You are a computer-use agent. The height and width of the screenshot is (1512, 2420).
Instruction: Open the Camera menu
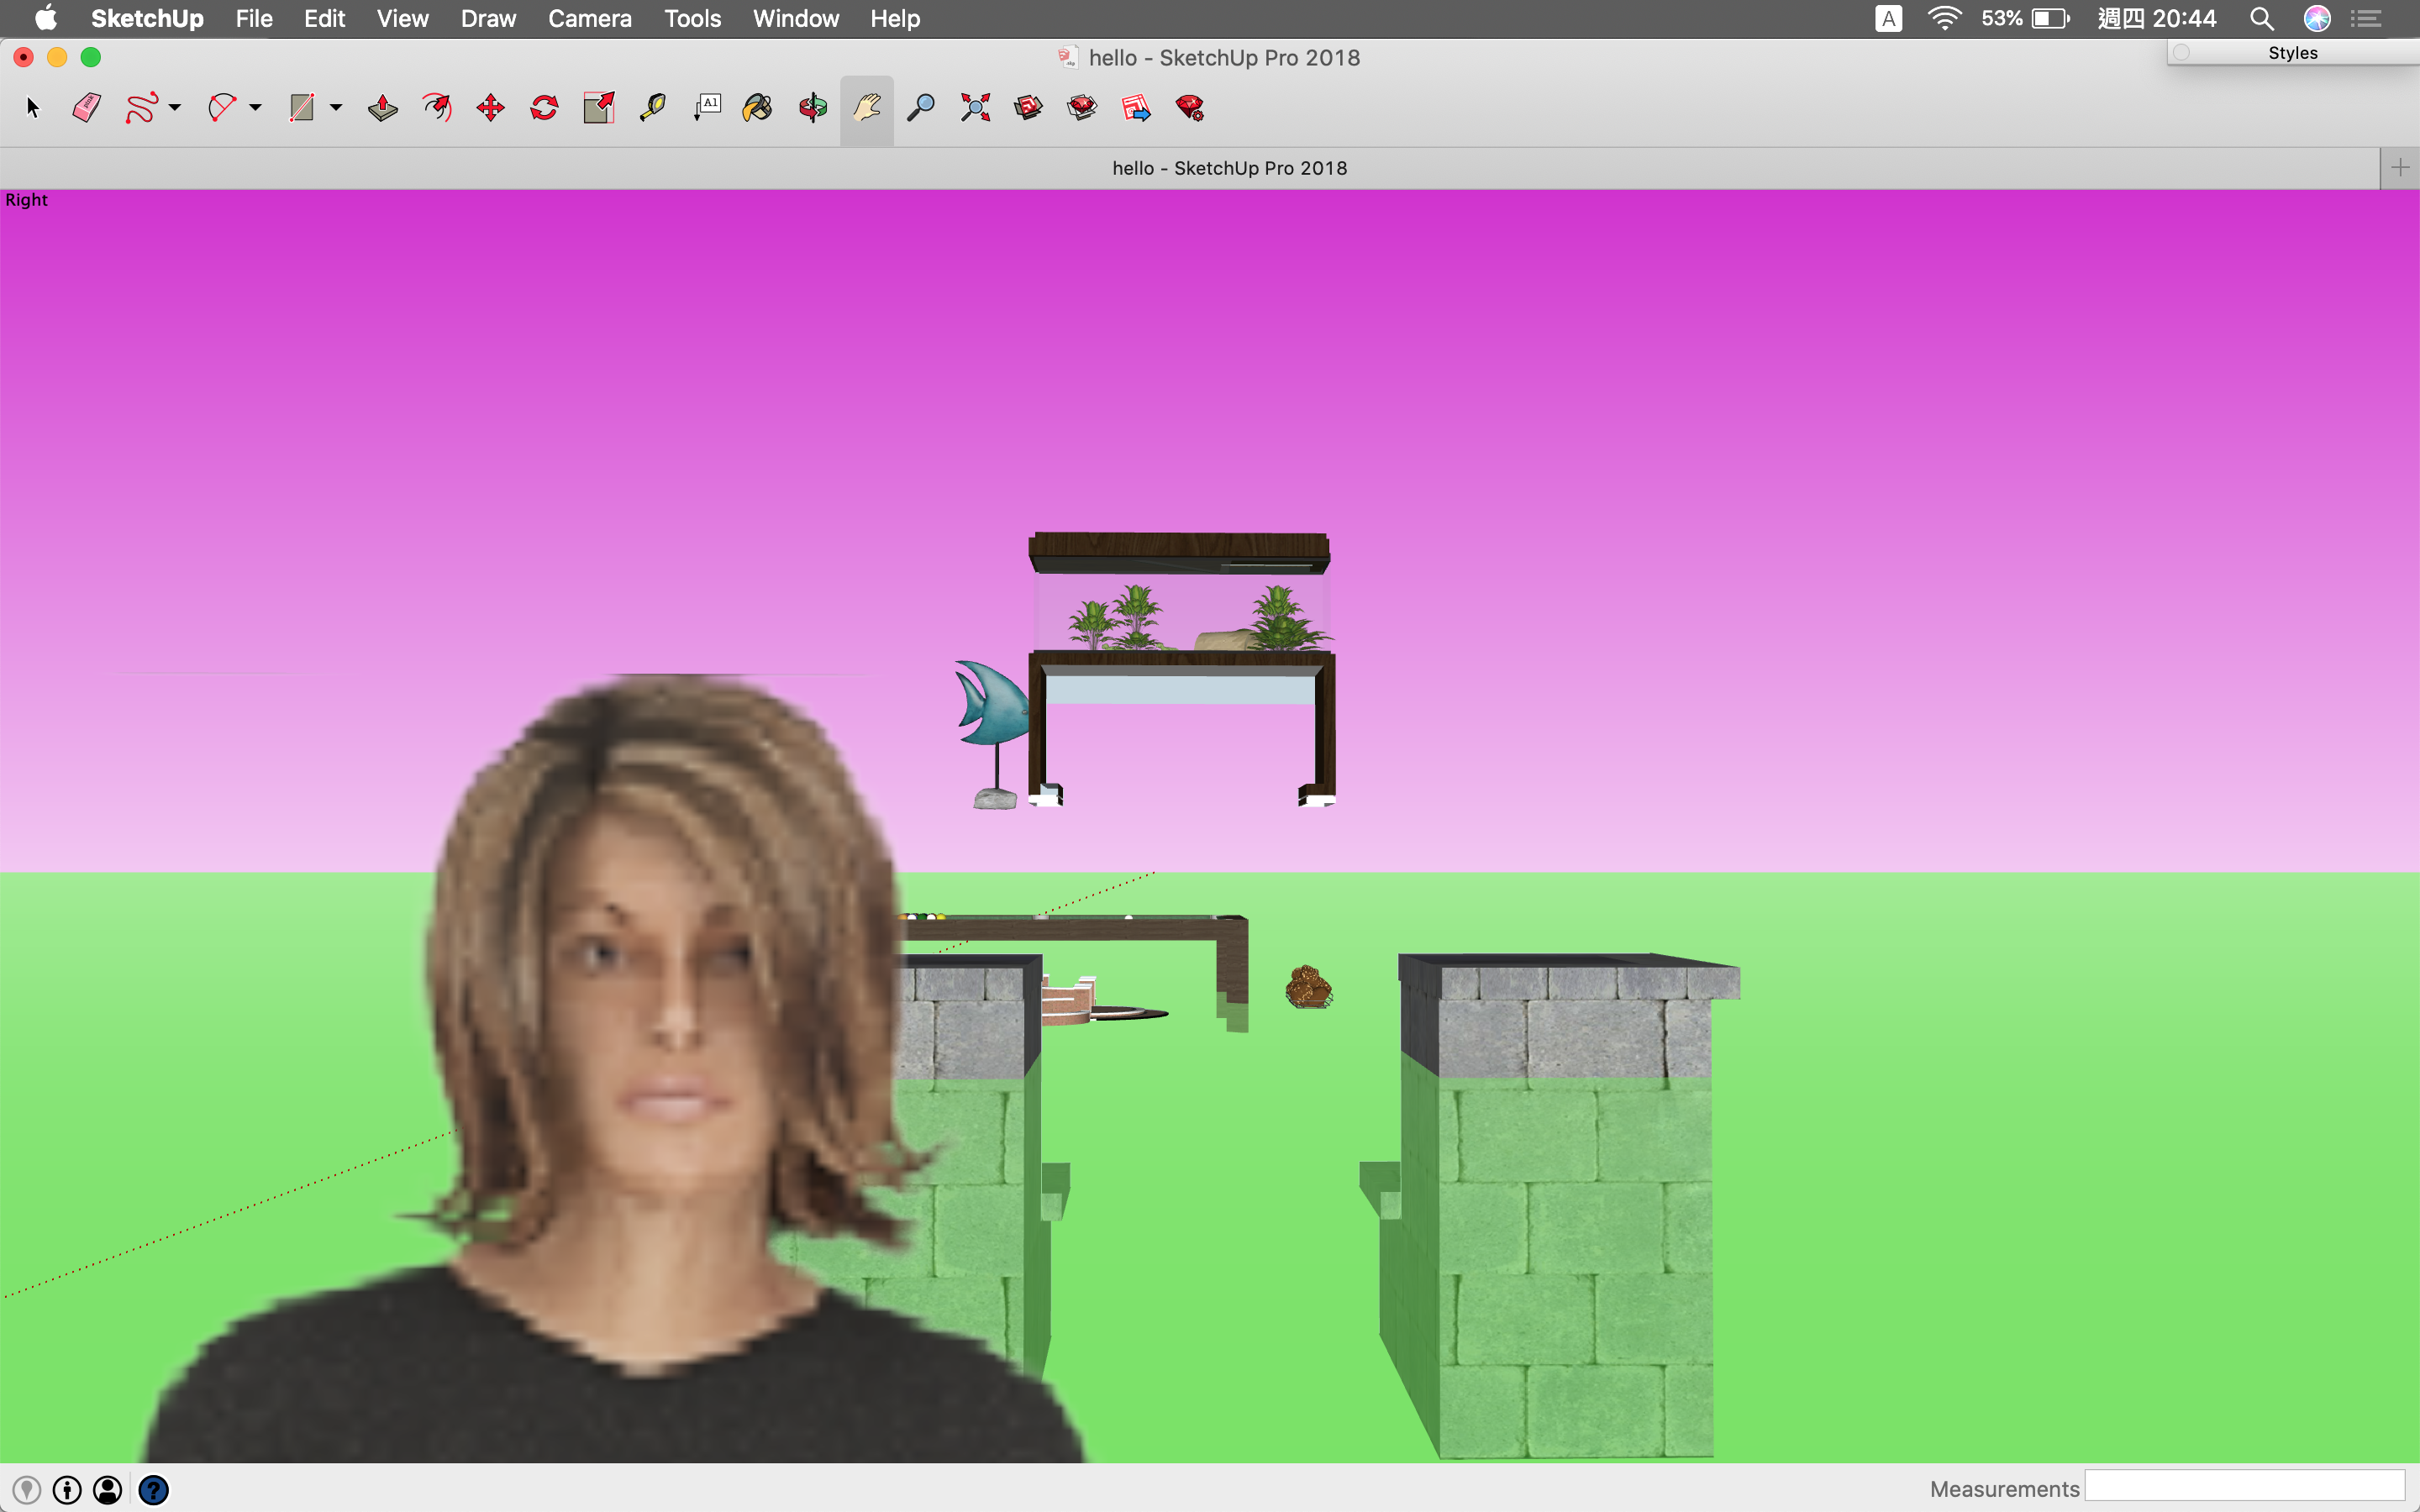(589, 18)
